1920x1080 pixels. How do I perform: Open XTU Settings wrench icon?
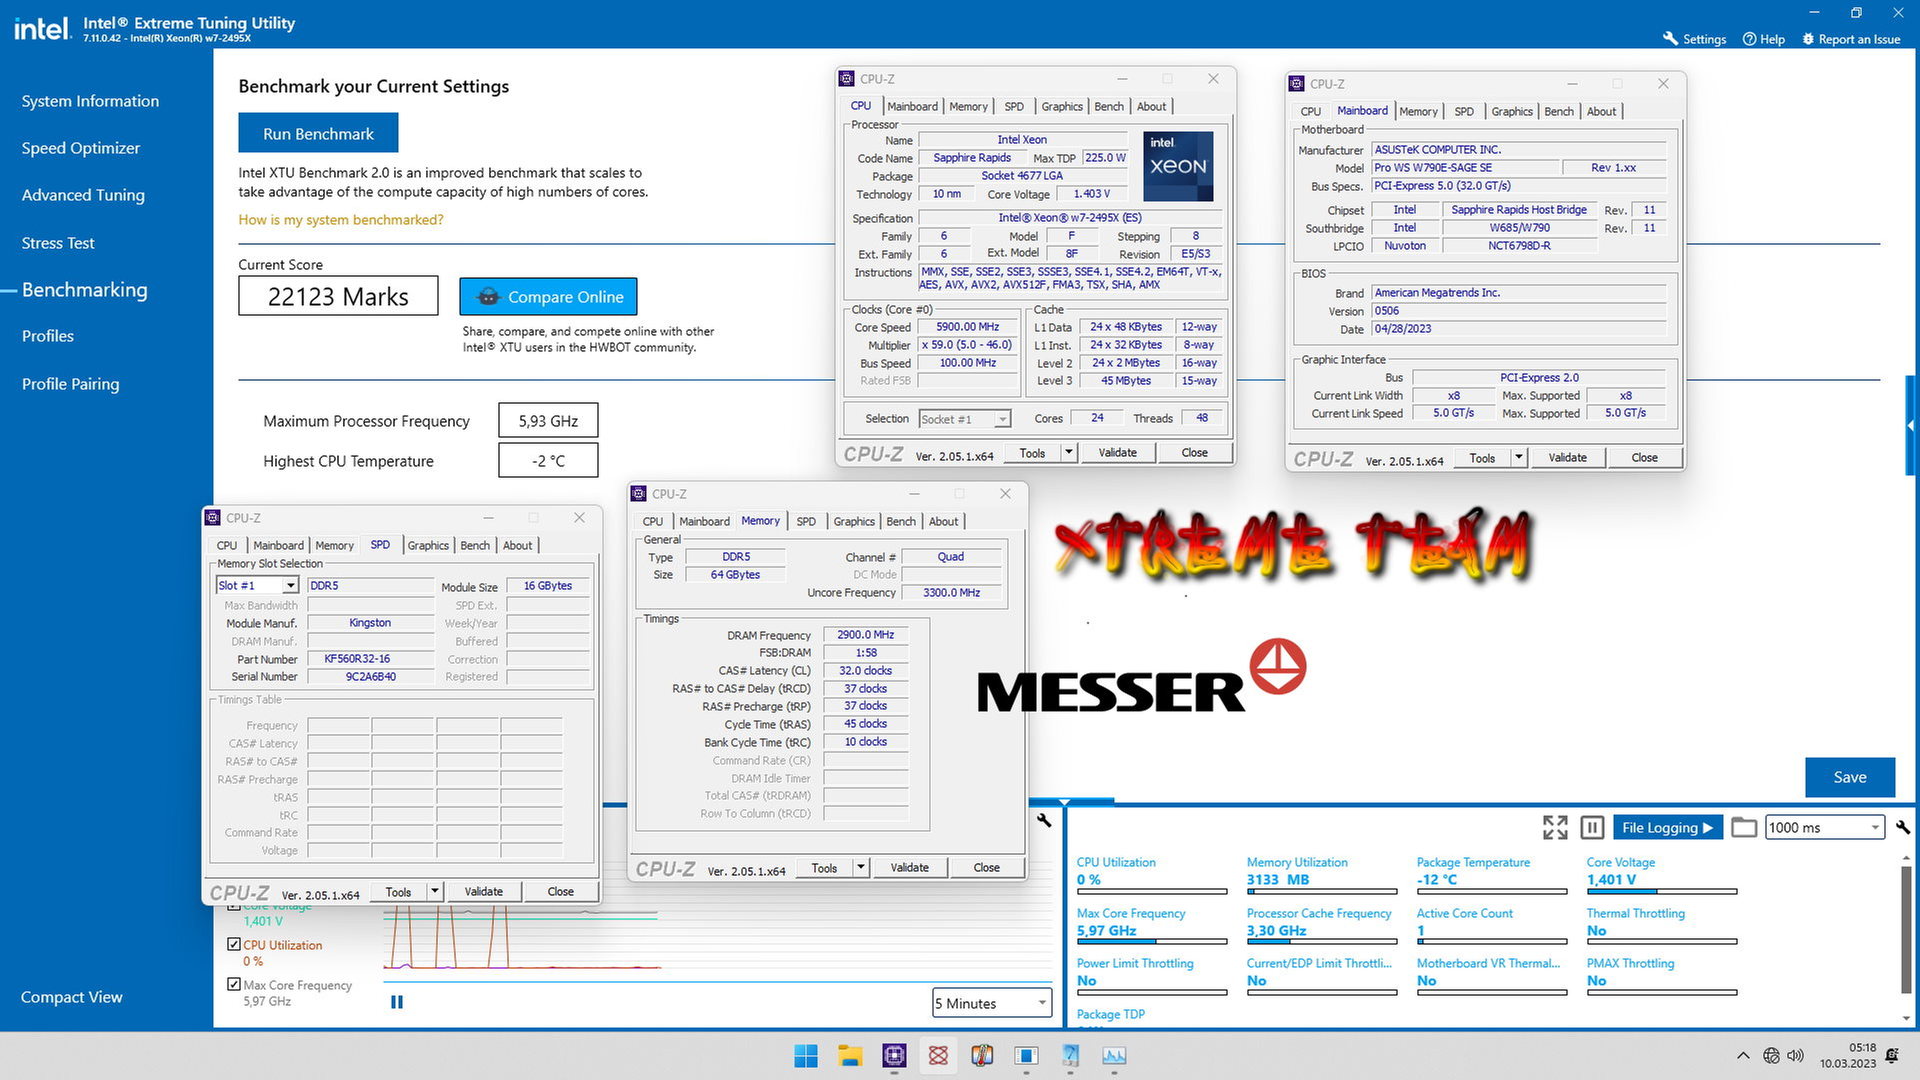pyautogui.click(x=1670, y=39)
